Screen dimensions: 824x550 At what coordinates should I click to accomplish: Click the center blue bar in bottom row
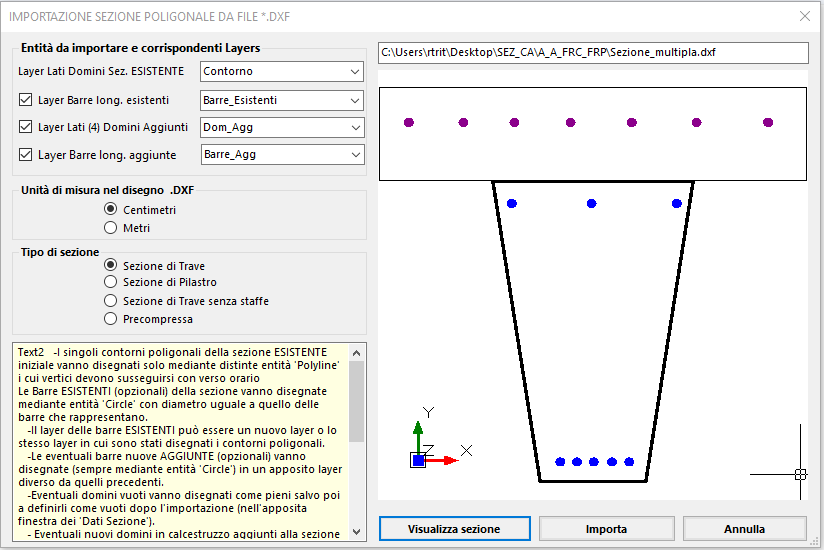point(594,462)
